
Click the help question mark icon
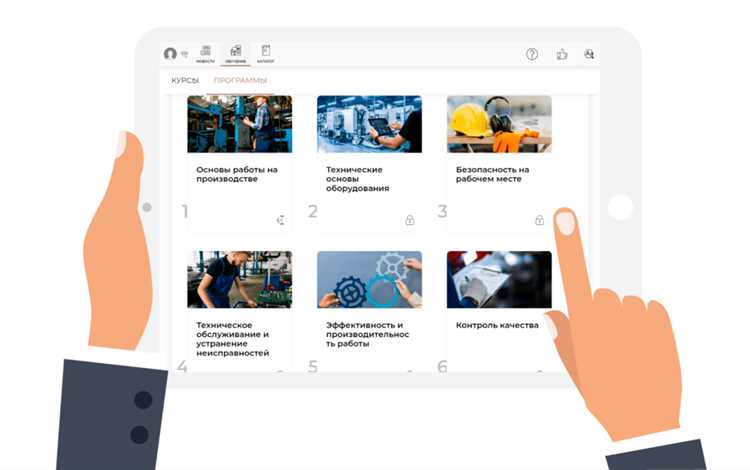click(x=532, y=54)
